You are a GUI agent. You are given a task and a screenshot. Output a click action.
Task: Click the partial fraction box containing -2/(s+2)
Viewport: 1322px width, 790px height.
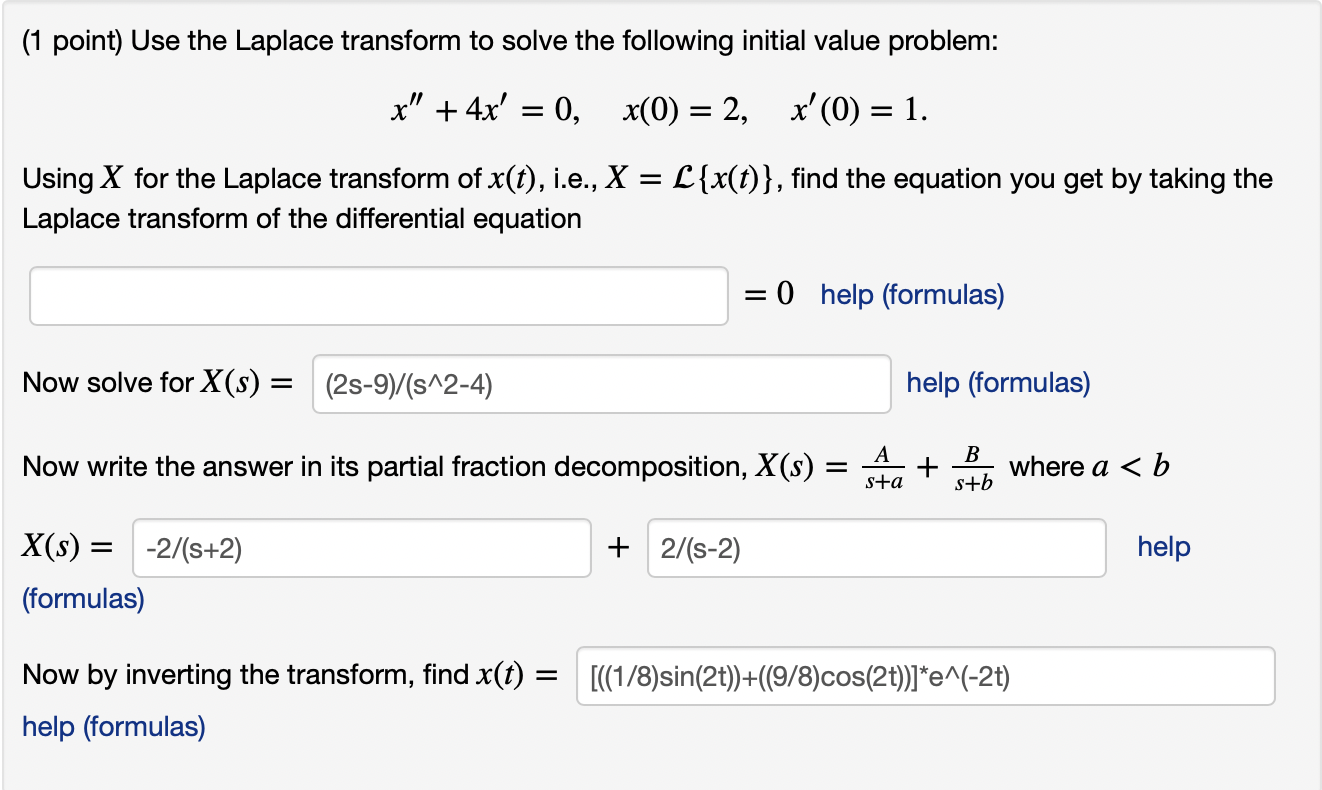pos(362,547)
